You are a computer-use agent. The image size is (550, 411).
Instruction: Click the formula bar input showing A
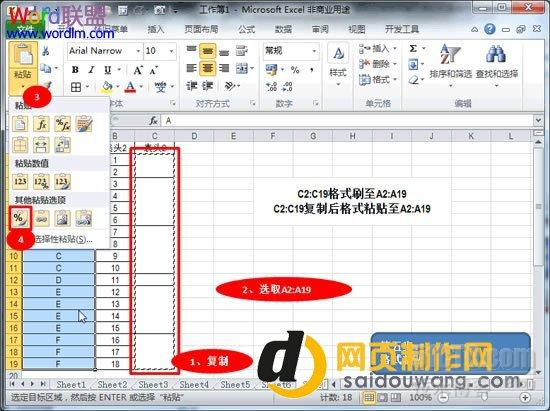point(347,121)
